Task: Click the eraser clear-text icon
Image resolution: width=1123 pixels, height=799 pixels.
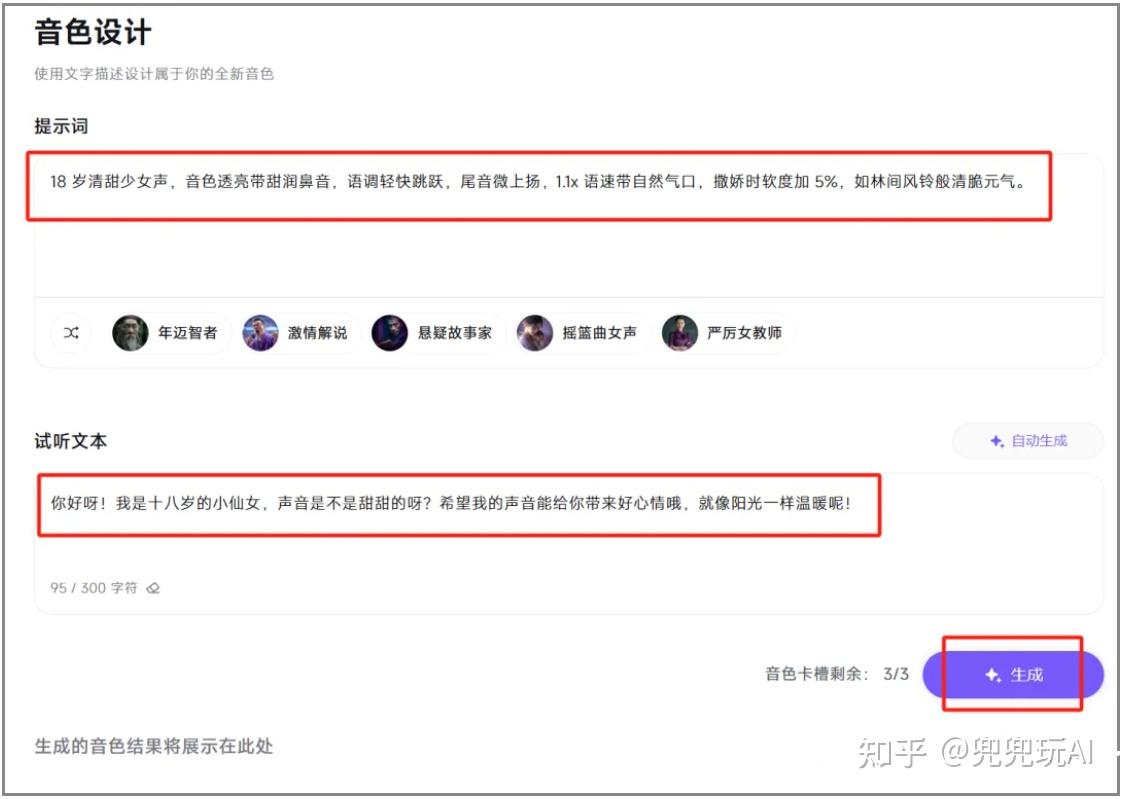Action: [x=153, y=588]
